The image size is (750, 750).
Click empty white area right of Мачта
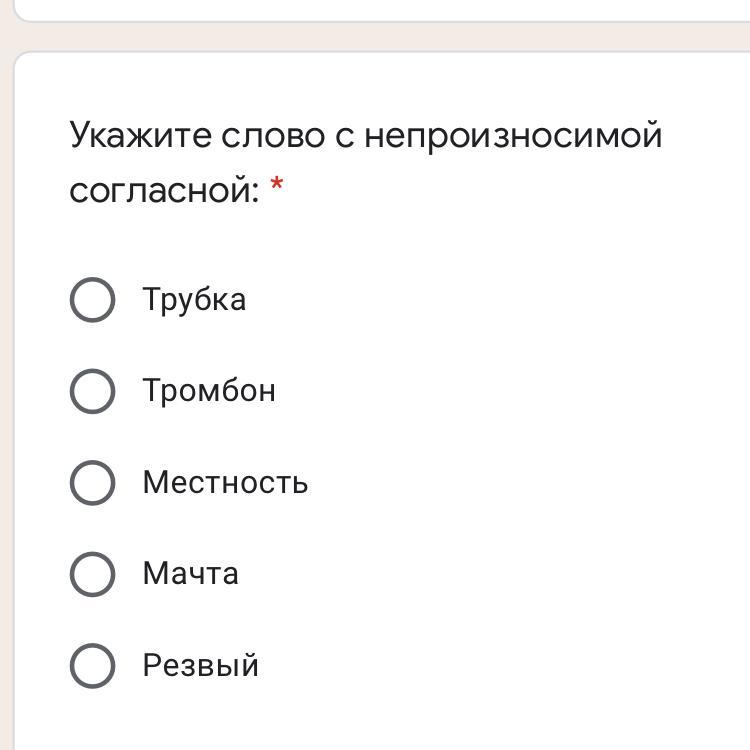[500, 574]
